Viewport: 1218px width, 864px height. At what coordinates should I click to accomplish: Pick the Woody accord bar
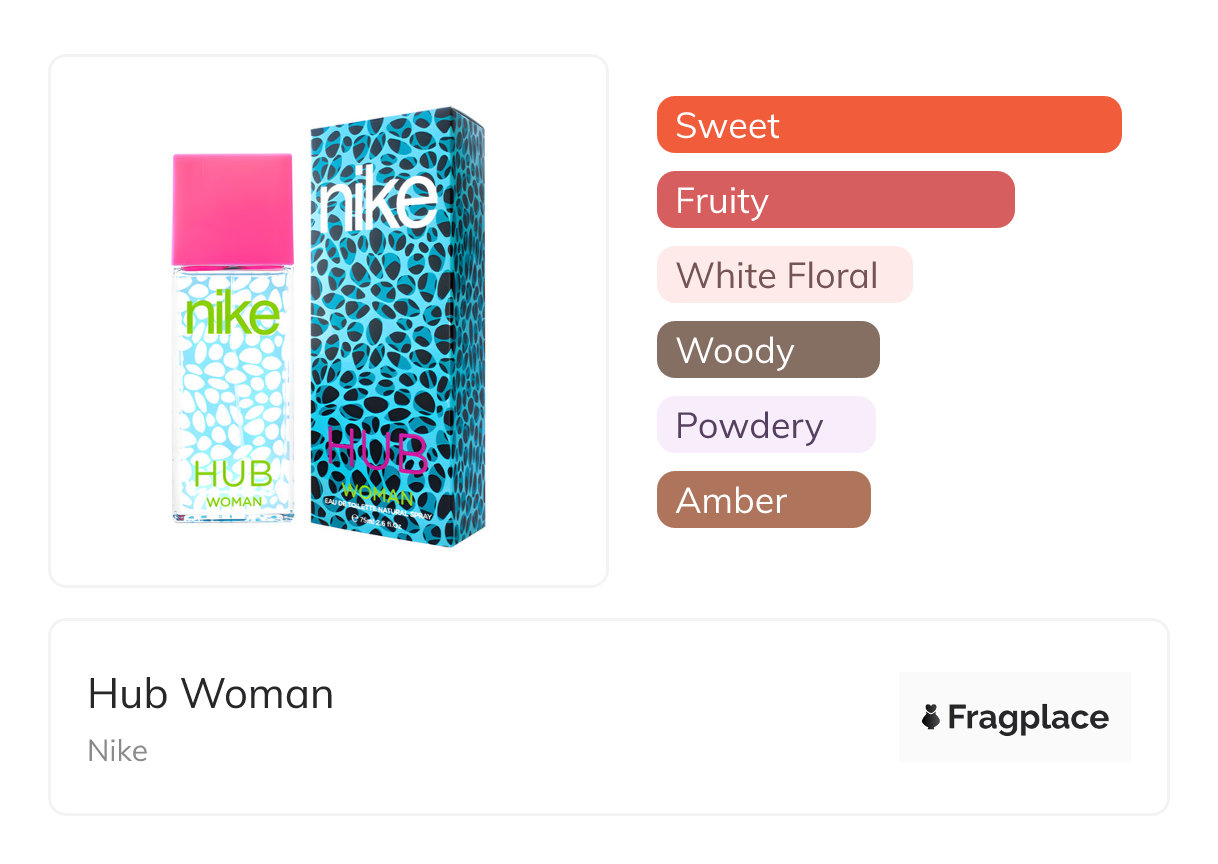pos(767,350)
